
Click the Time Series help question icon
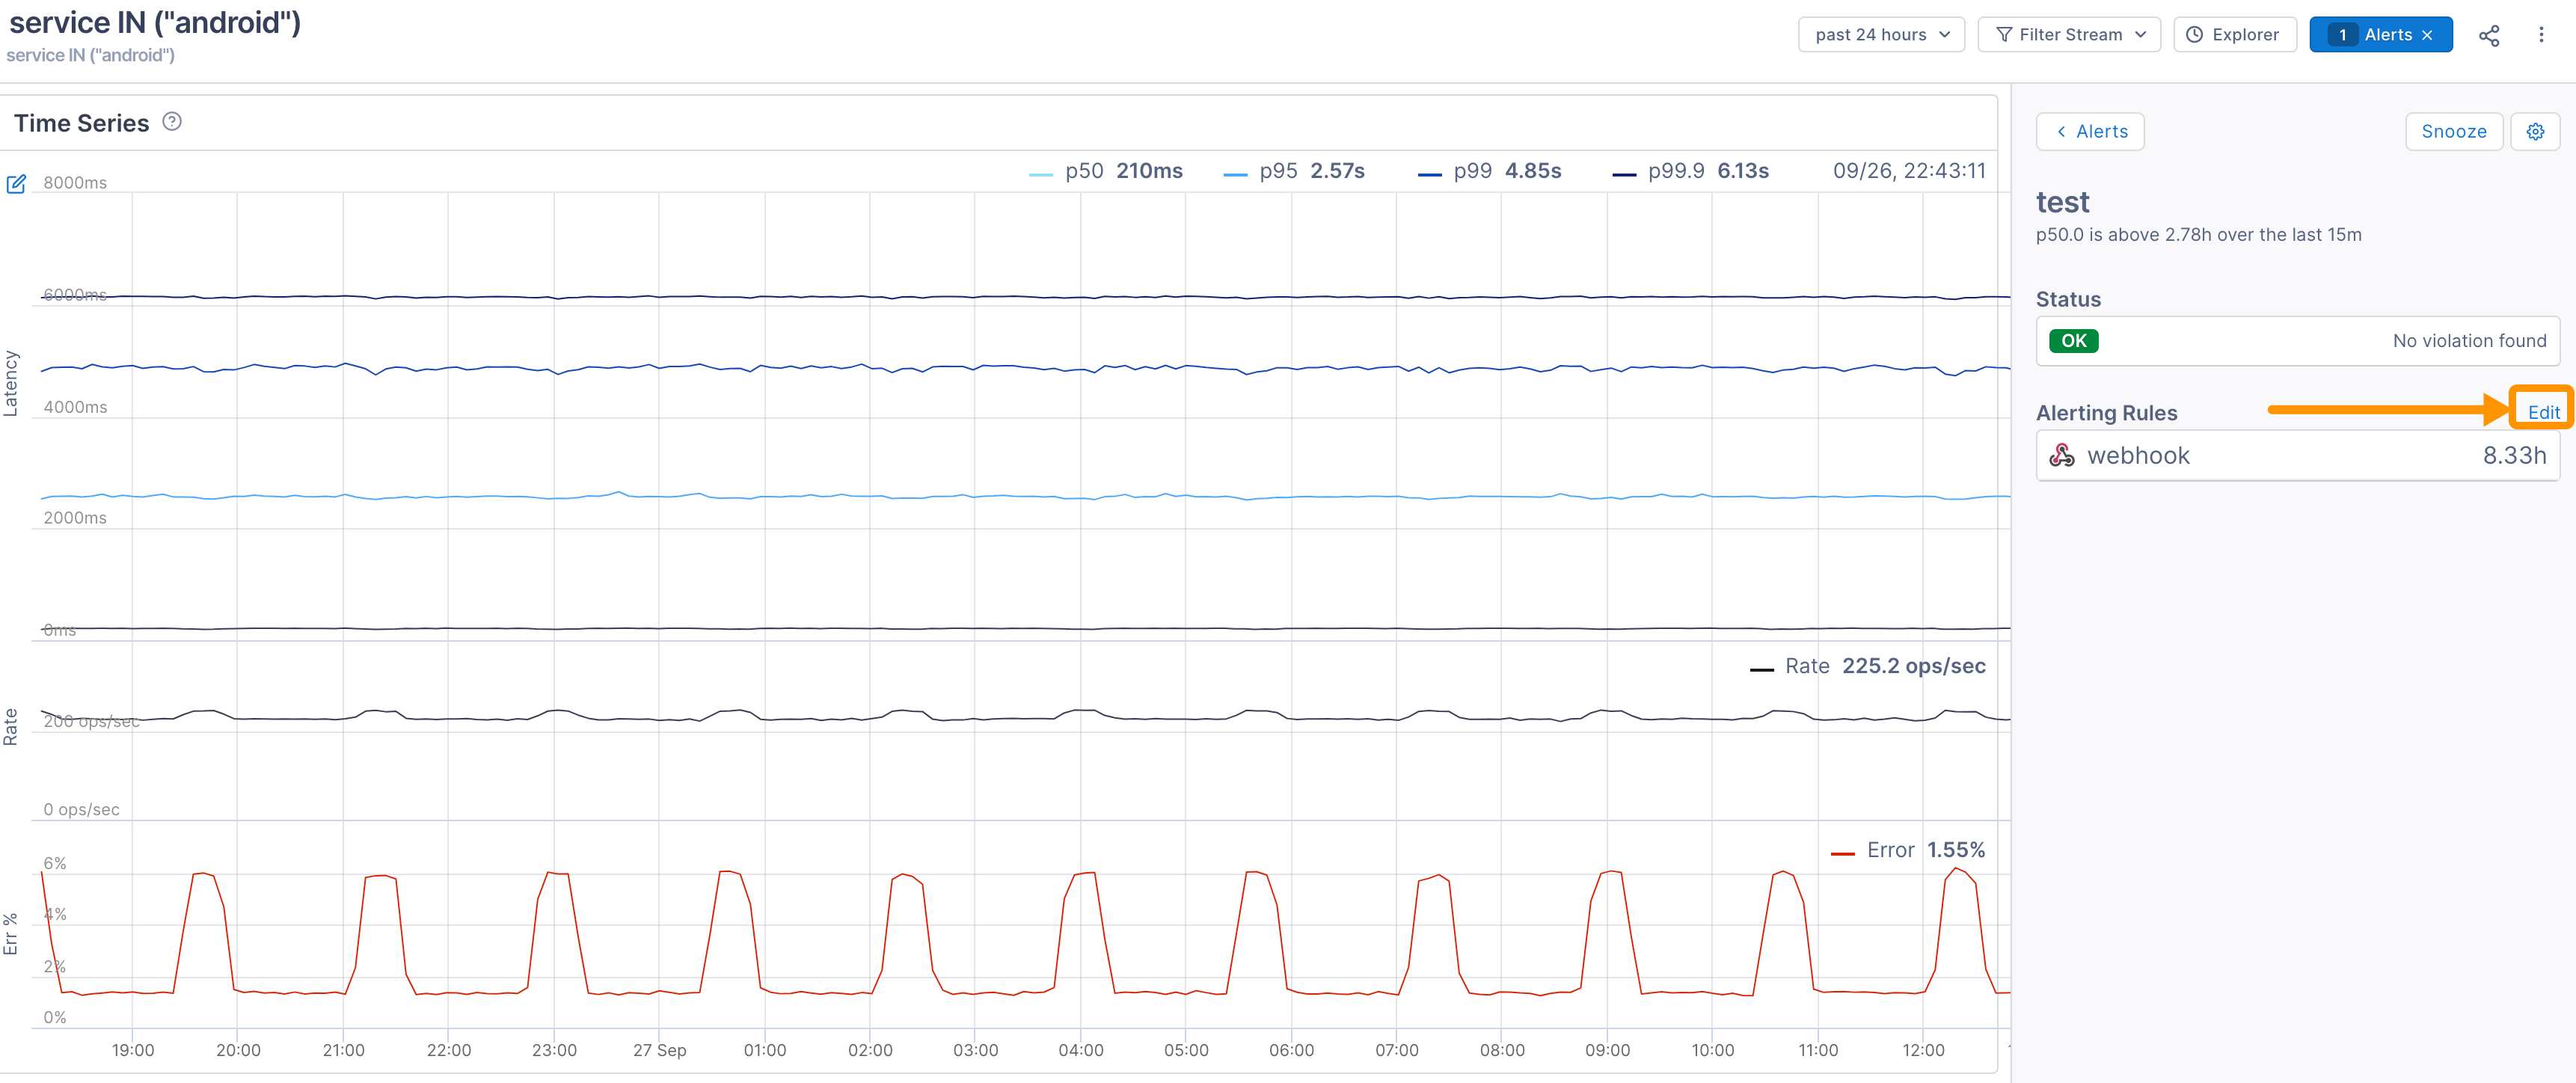tap(172, 122)
